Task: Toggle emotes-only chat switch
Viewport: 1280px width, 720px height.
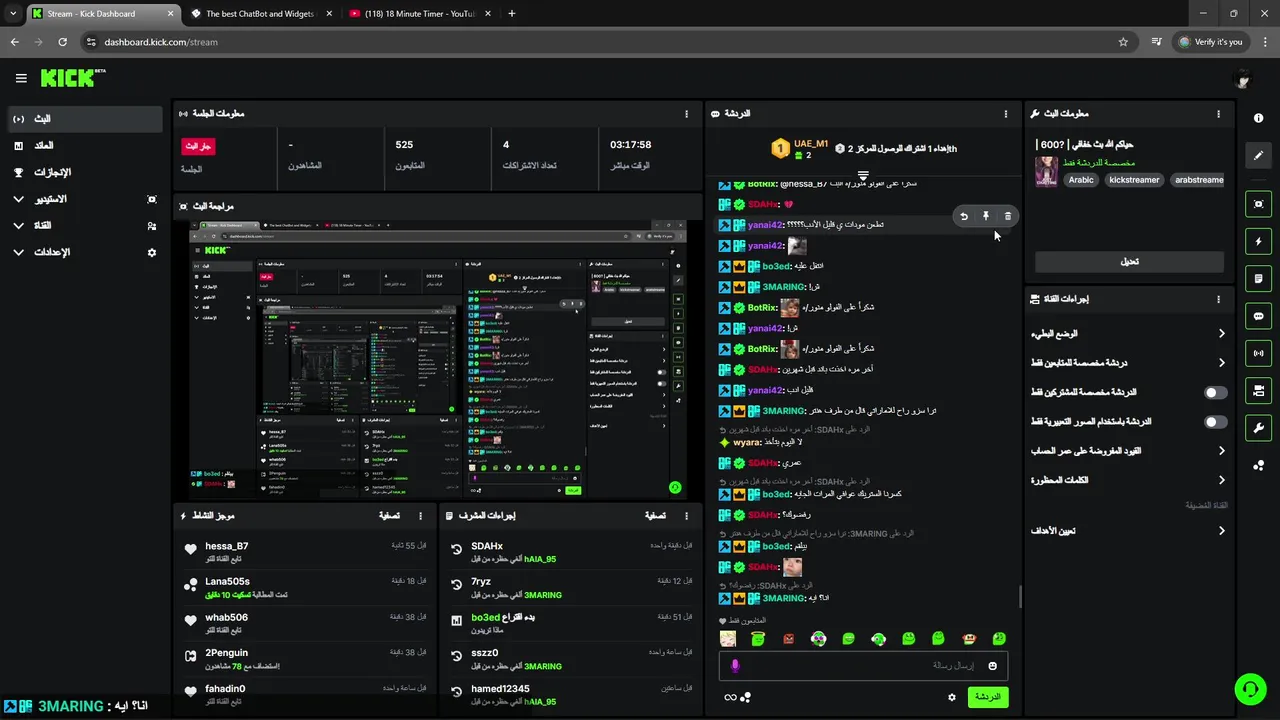Action: click(1215, 422)
